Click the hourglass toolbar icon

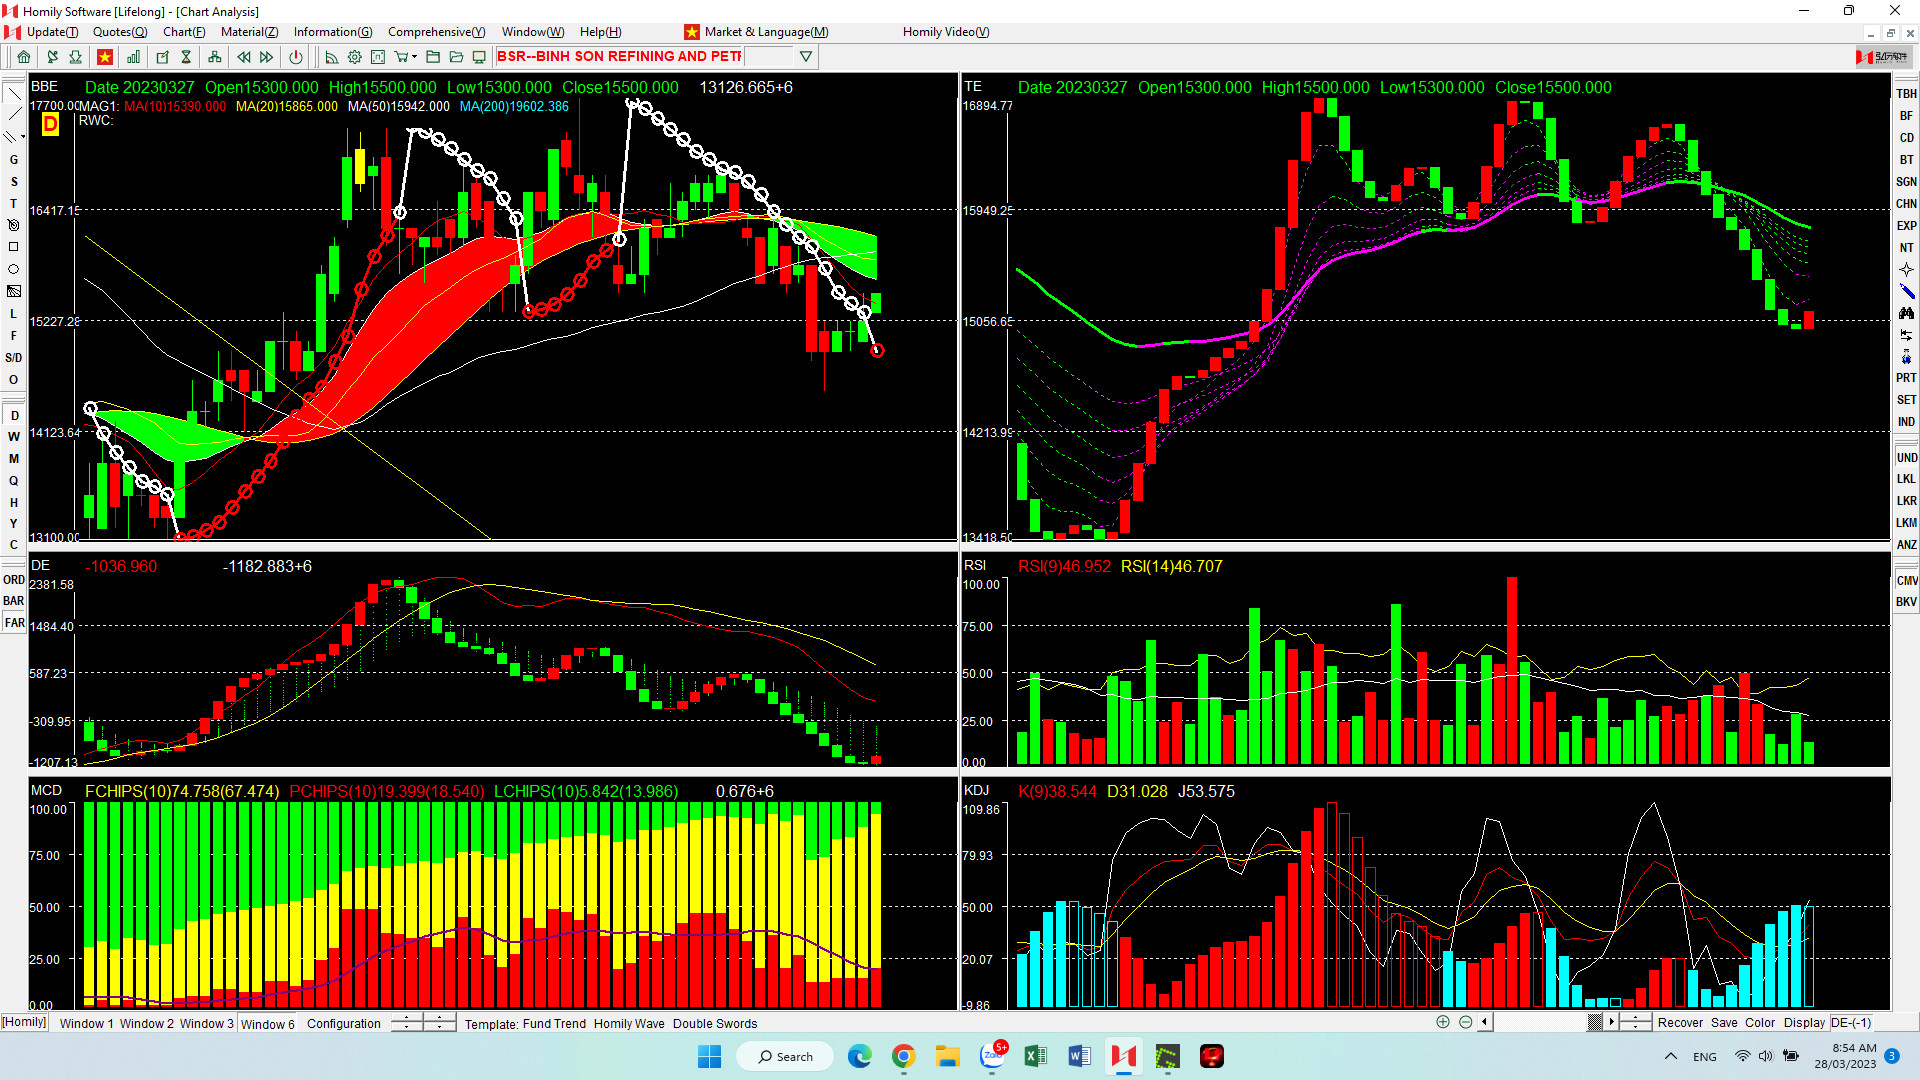186,57
